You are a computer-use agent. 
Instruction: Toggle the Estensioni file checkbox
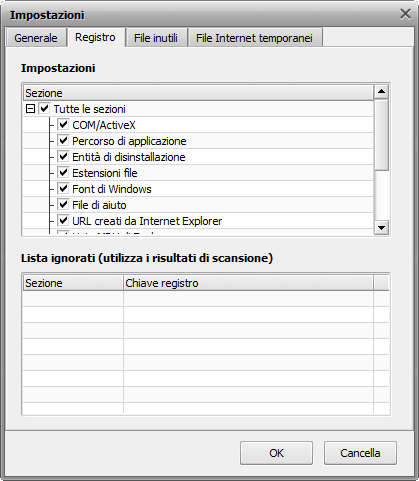63,173
